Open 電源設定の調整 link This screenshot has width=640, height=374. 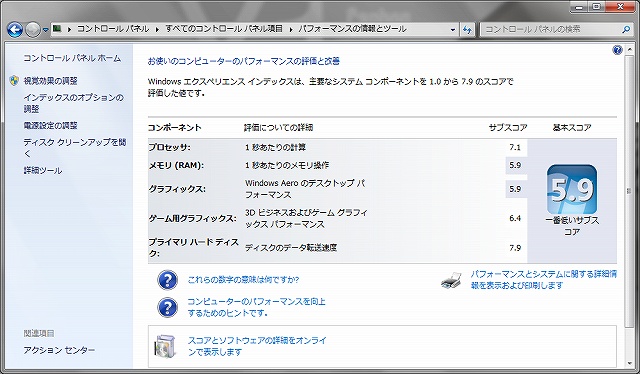pyautogui.click(x=50, y=125)
